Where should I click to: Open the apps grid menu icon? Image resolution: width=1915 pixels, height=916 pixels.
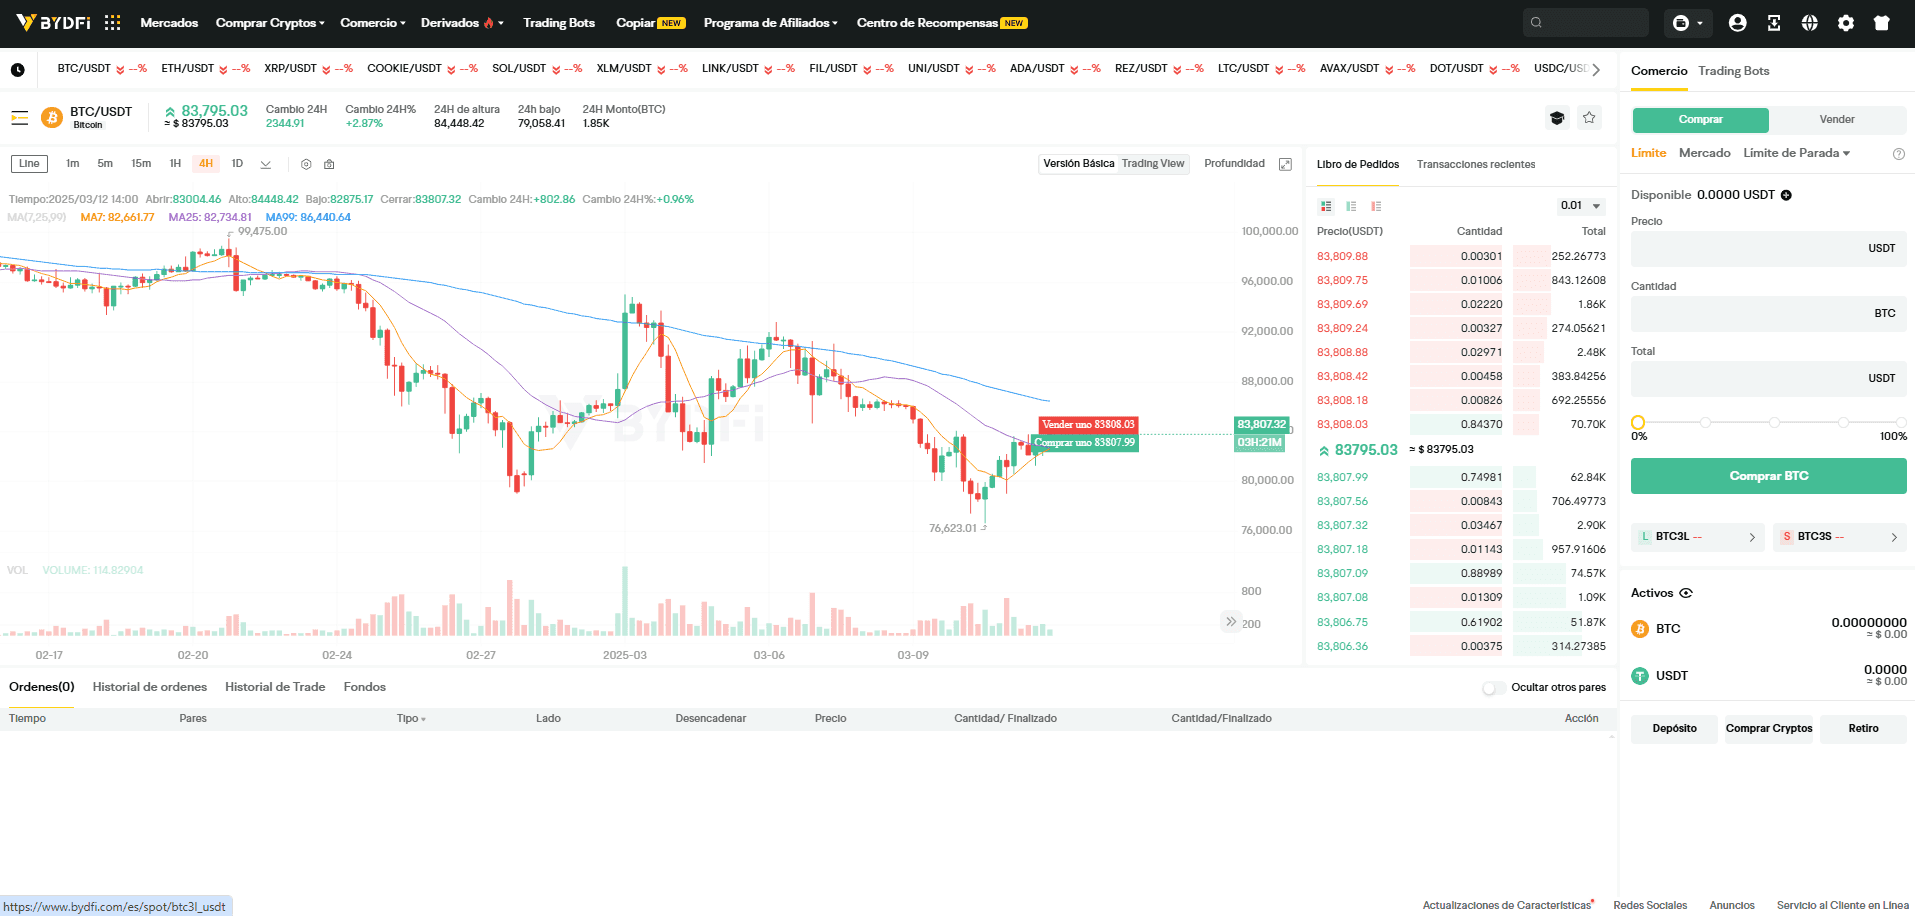click(113, 22)
